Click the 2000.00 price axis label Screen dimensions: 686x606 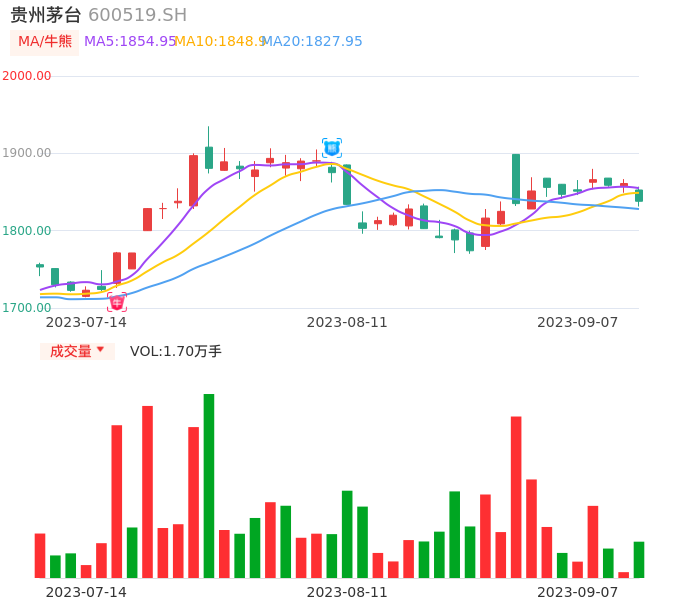(27, 76)
